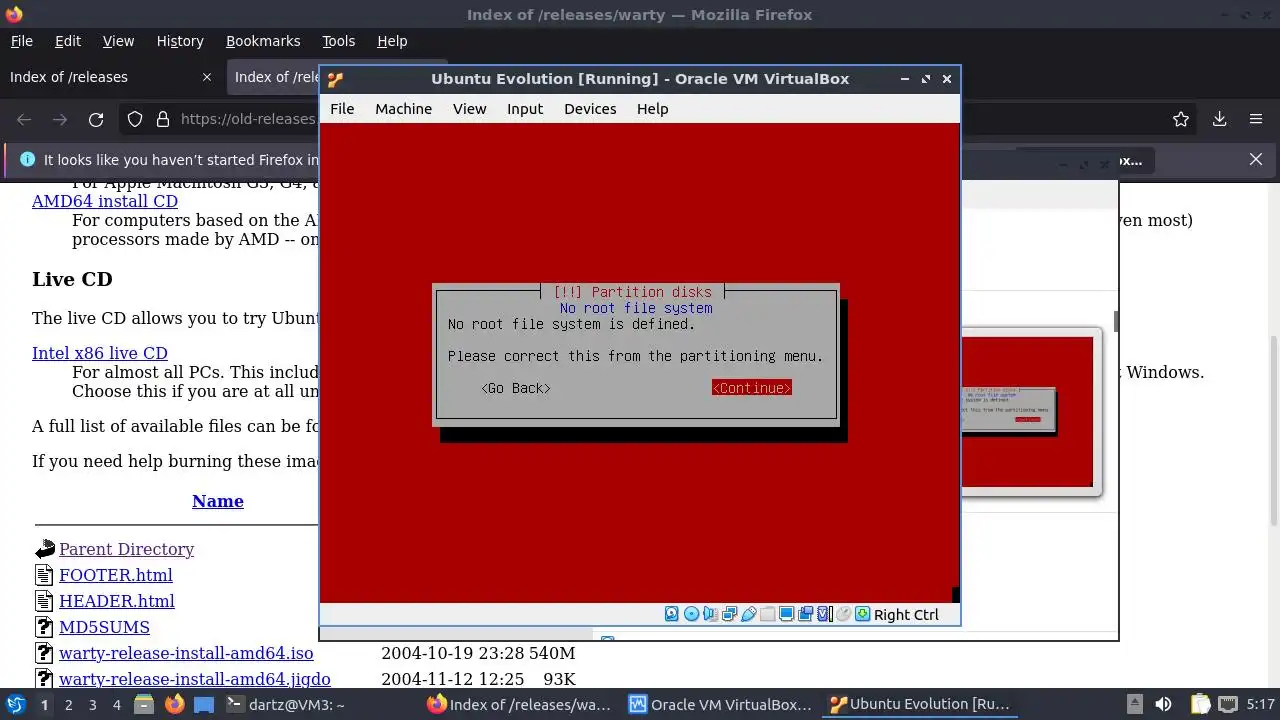Click the network adapters icon in VirtualBox status bar
The width and height of the screenshot is (1280, 720).
729,614
